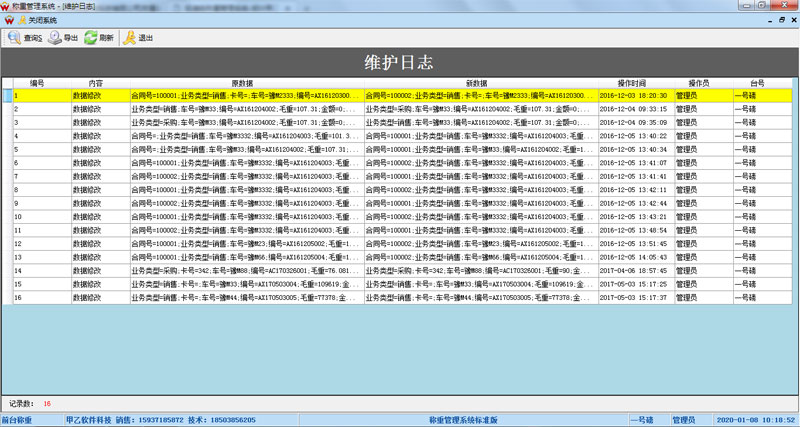Click the 前台称重 status bar item
This screenshot has width=800, height=427.
click(22, 421)
